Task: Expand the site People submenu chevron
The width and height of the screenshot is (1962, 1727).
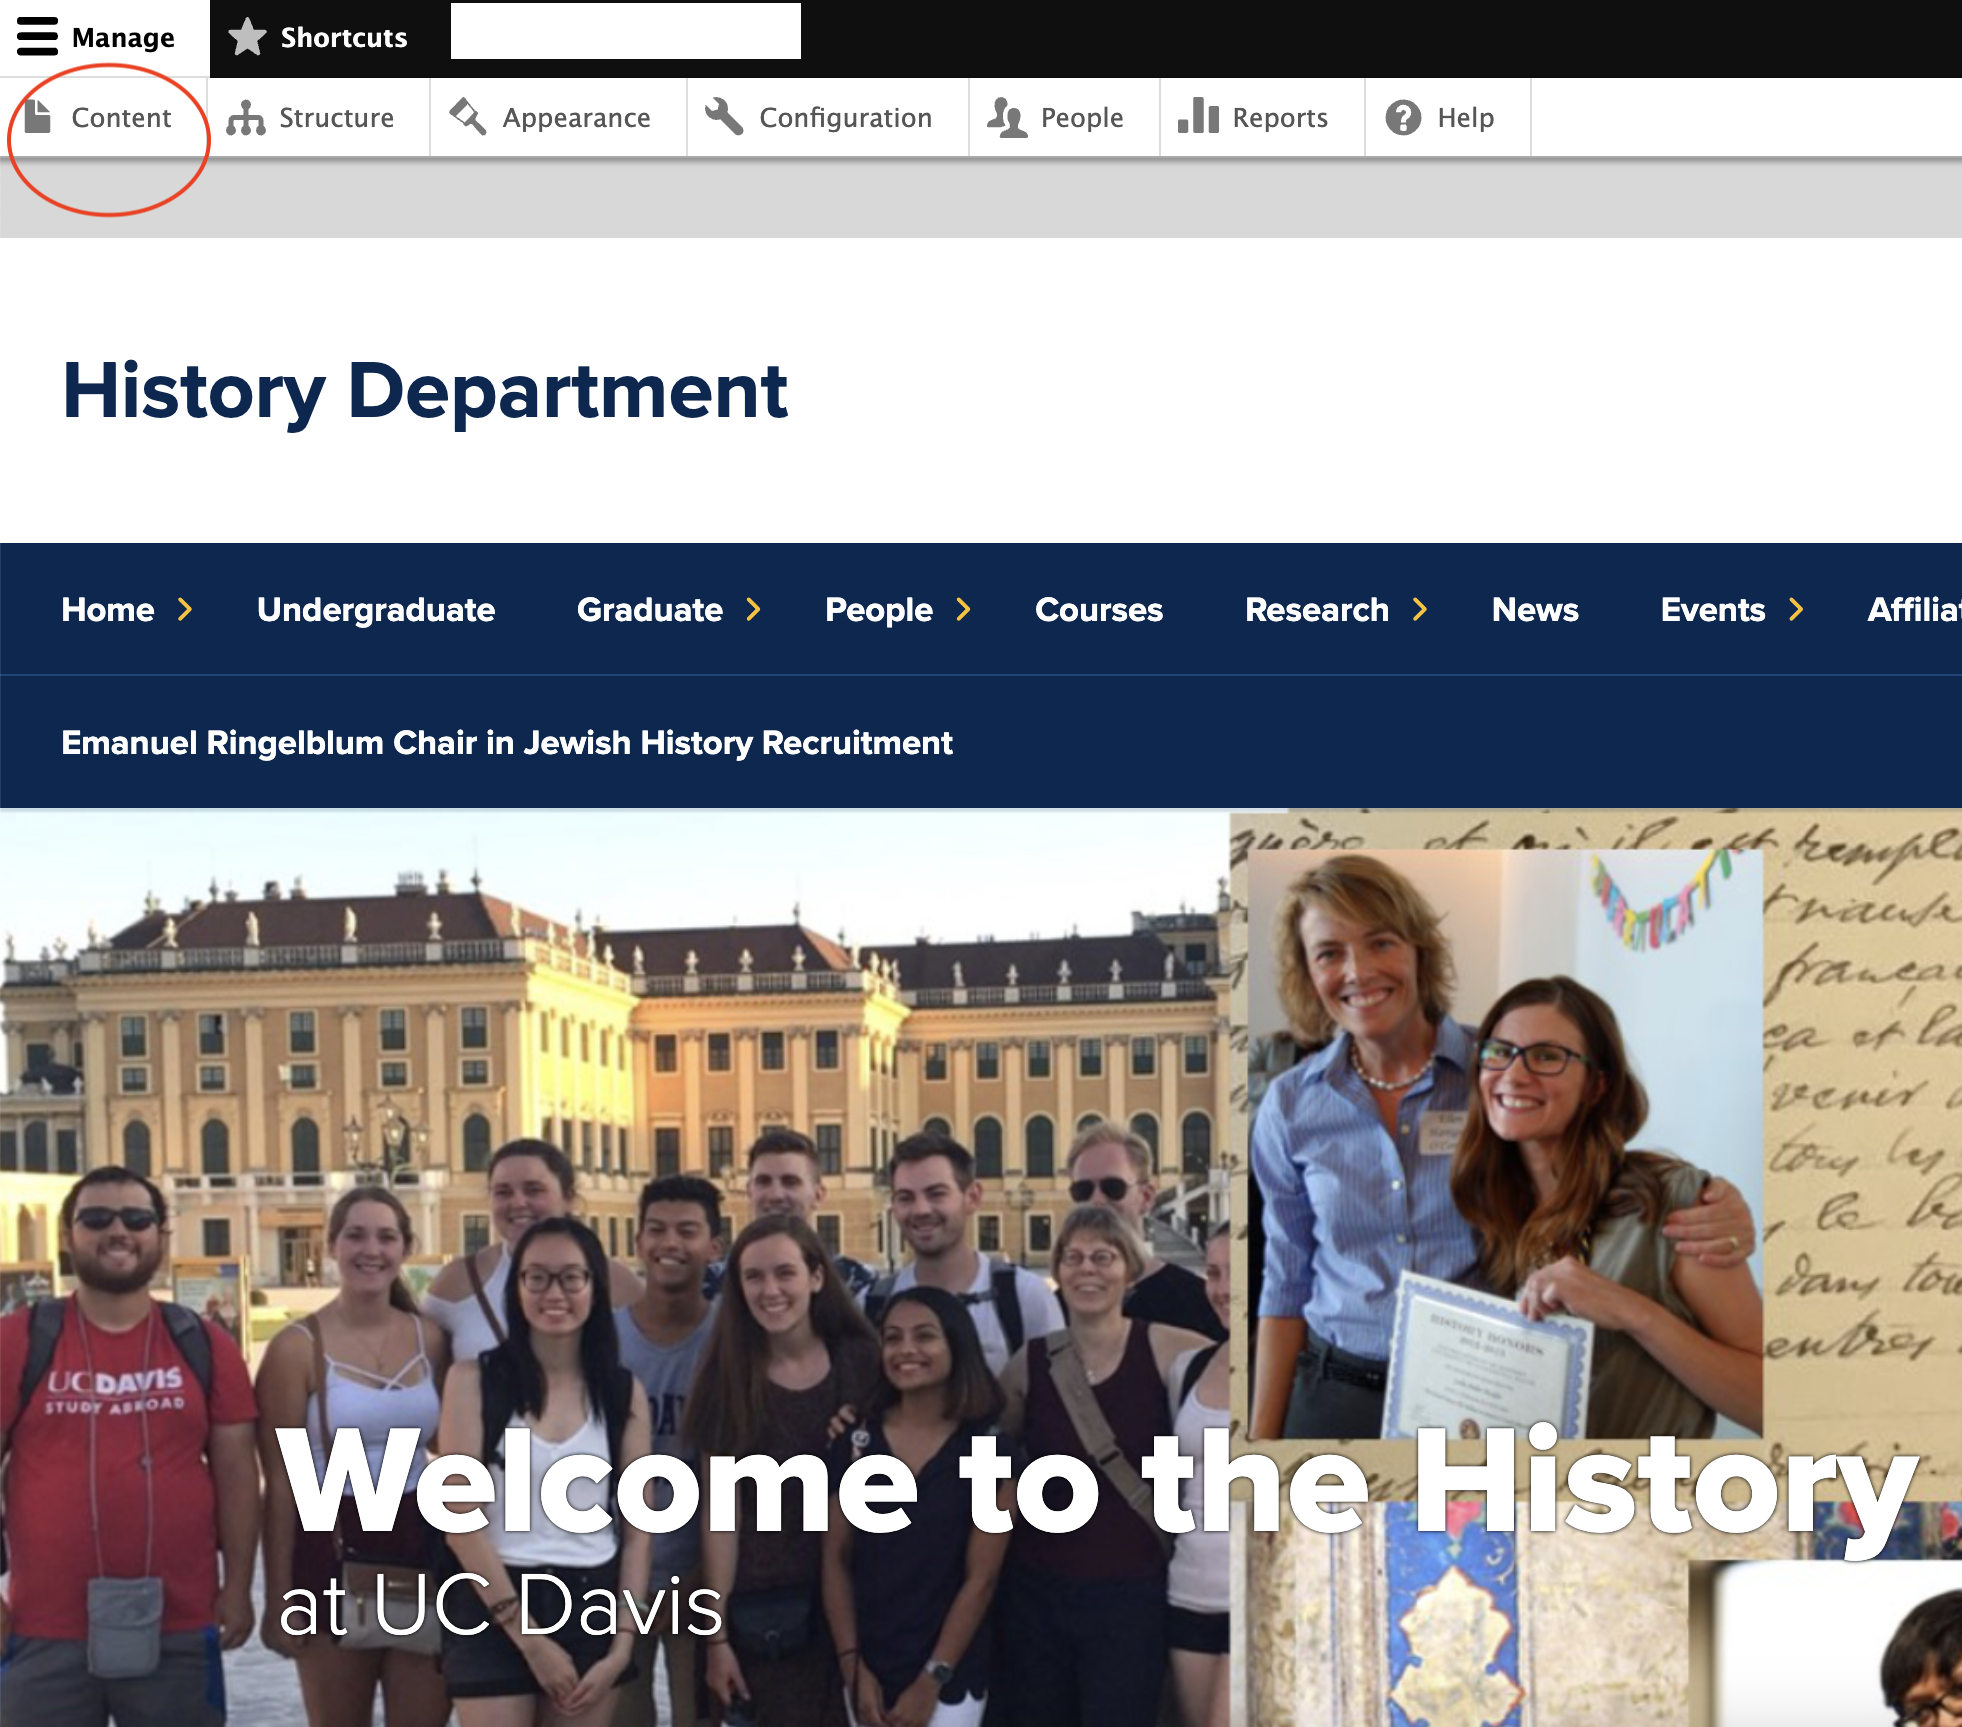Action: [x=964, y=609]
